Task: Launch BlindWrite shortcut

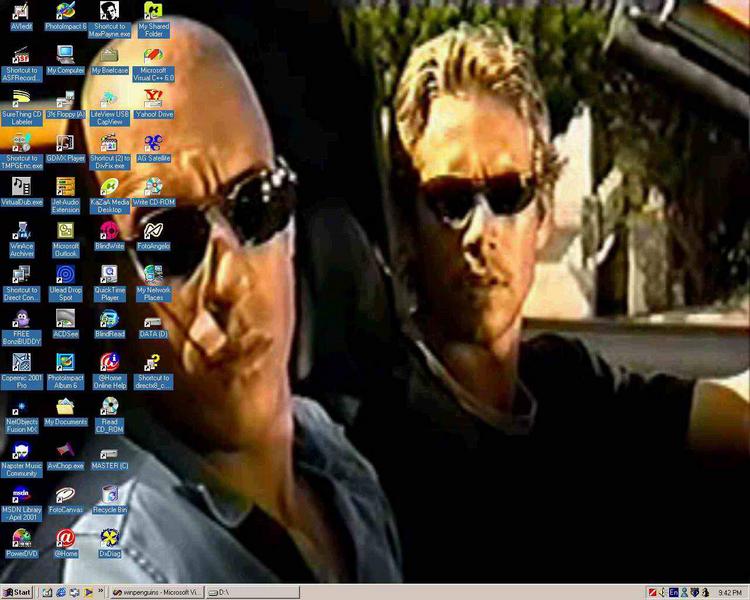Action: [110, 236]
